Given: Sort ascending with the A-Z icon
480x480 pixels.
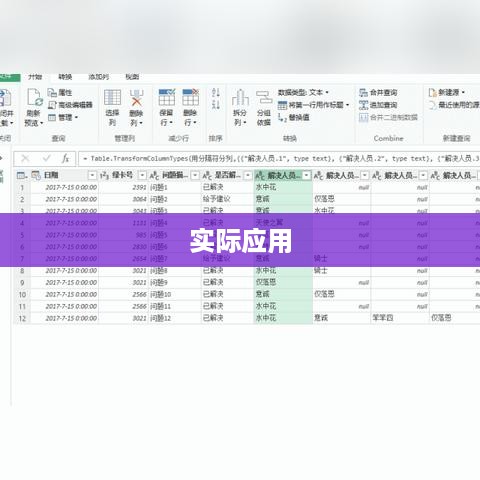Looking at the screenshot, I should (x=216, y=92).
